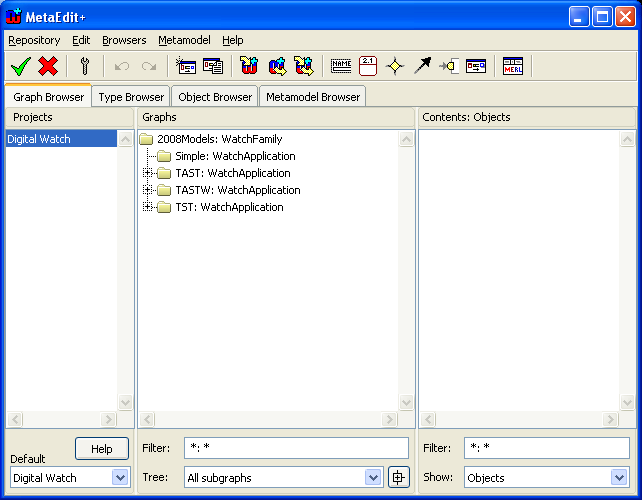This screenshot has width=642, height=500.
Task: Click the NAME property tool icon
Action: coord(341,66)
